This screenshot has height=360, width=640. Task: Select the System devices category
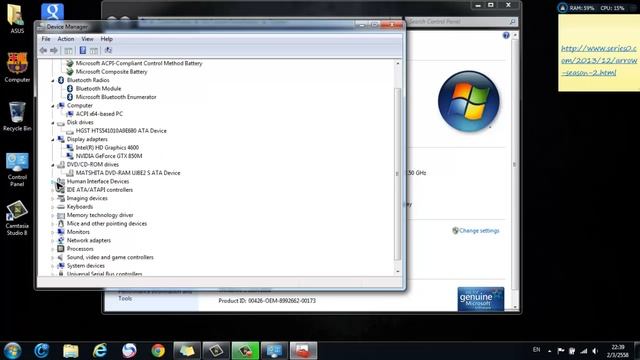coord(86,266)
